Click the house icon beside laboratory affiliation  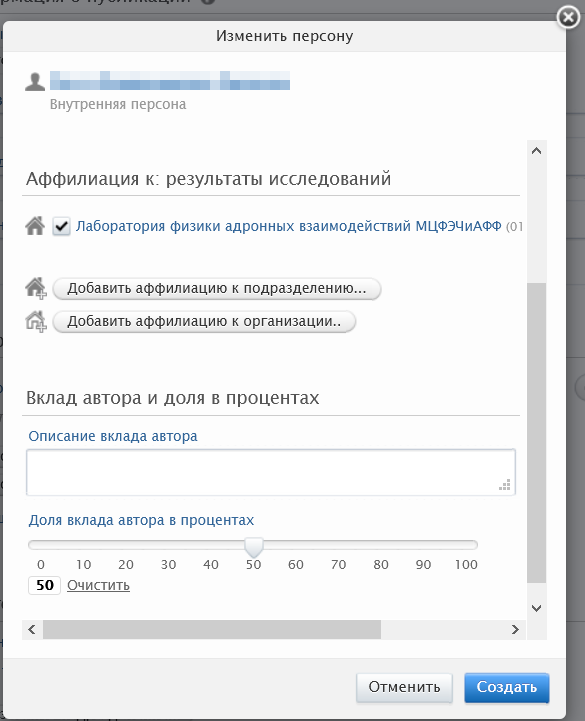point(35,226)
